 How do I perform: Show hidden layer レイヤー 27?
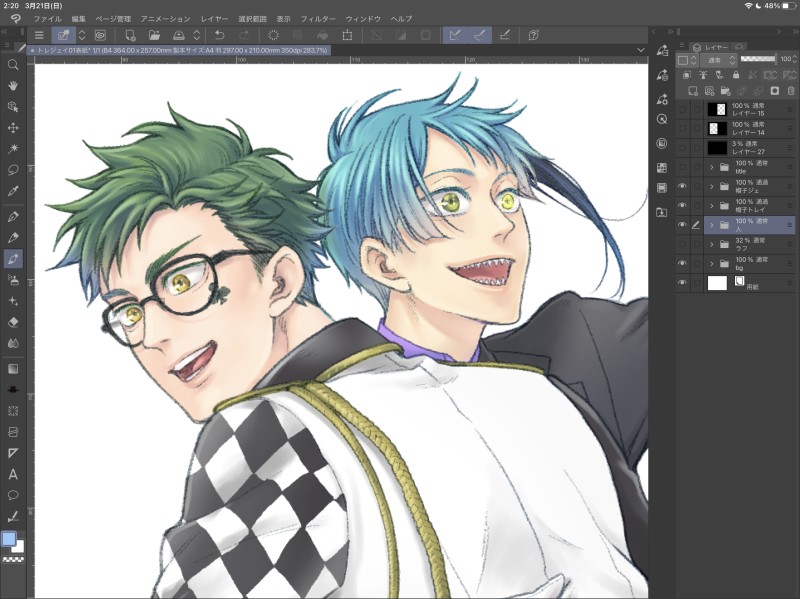(683, 148)
